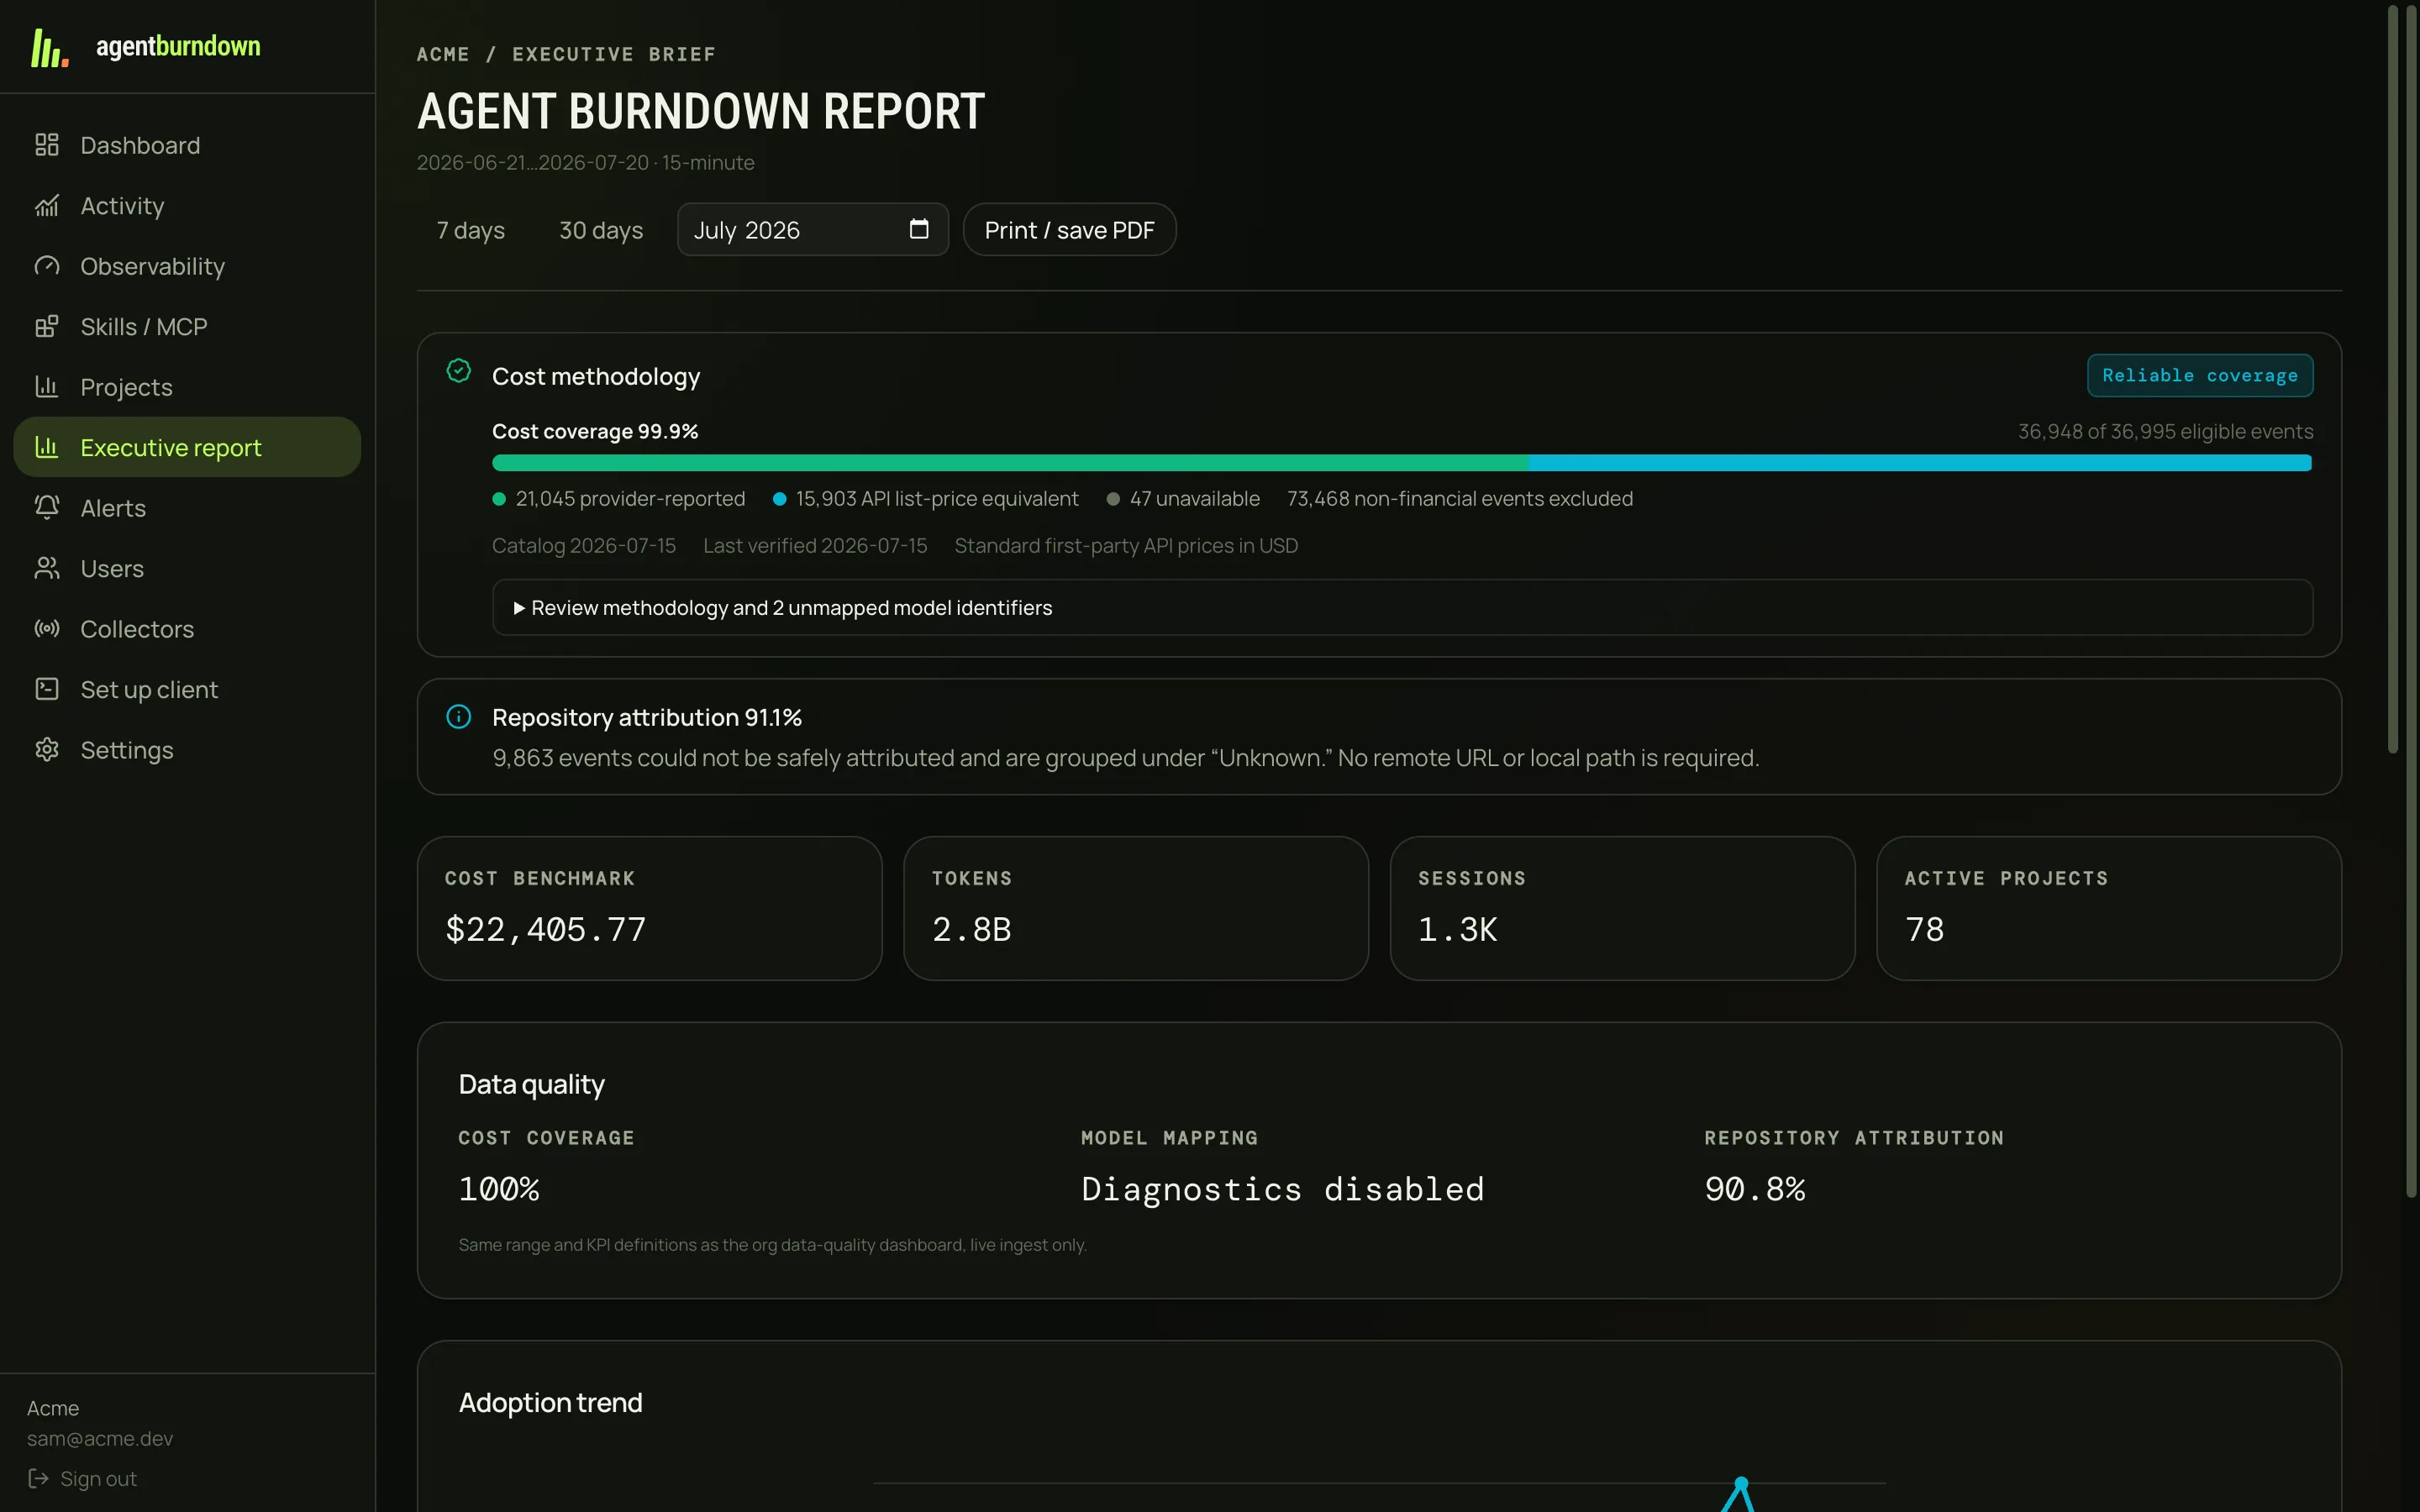Click the Settings gear icon

(47, 750)
